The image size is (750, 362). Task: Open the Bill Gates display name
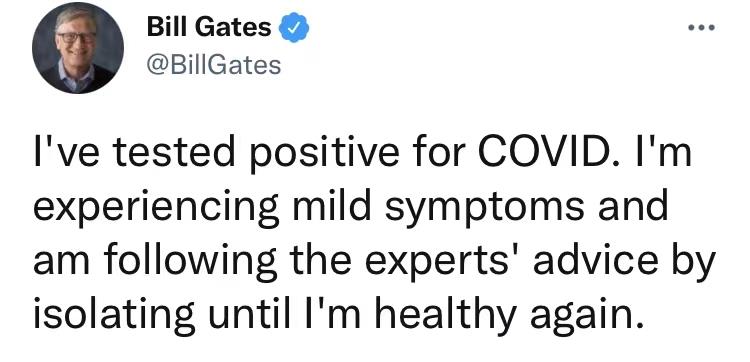209,26
